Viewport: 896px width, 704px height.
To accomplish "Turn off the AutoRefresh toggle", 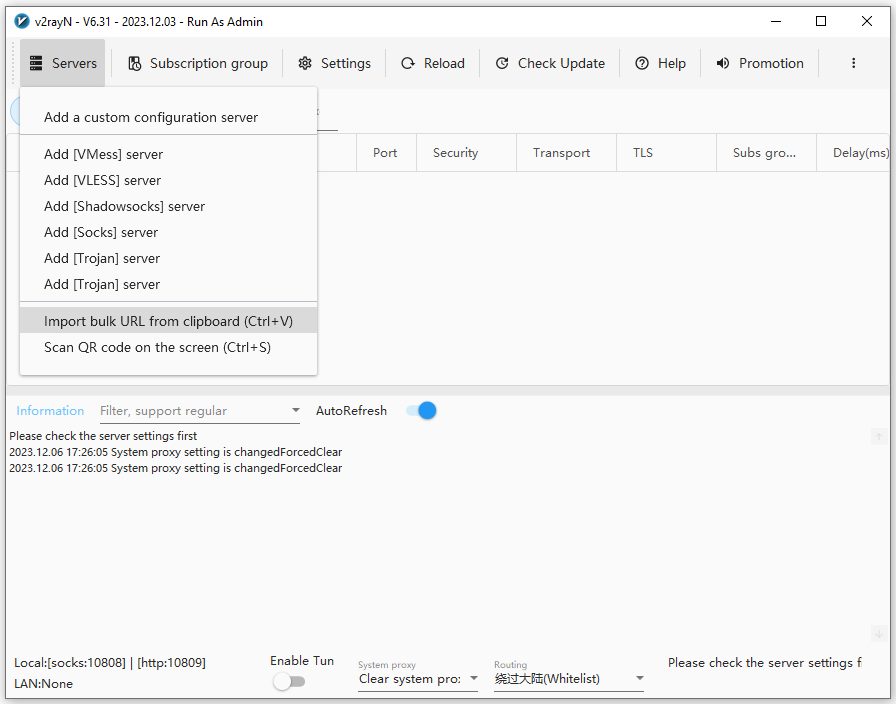I will click(422, 410).
